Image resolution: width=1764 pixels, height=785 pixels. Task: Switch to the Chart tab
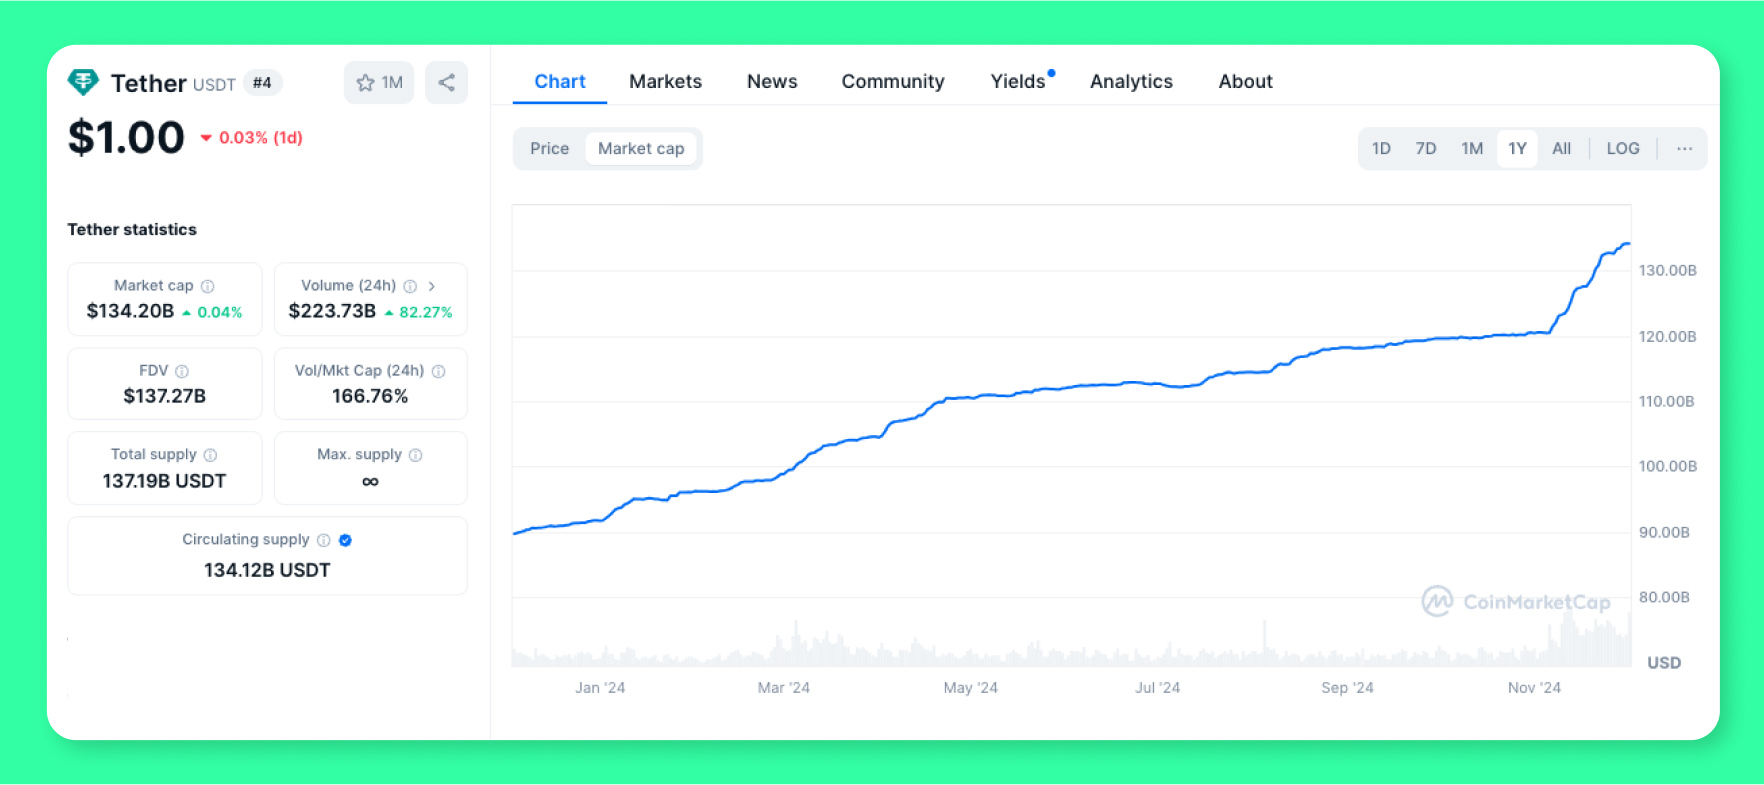tap(560, 82)
